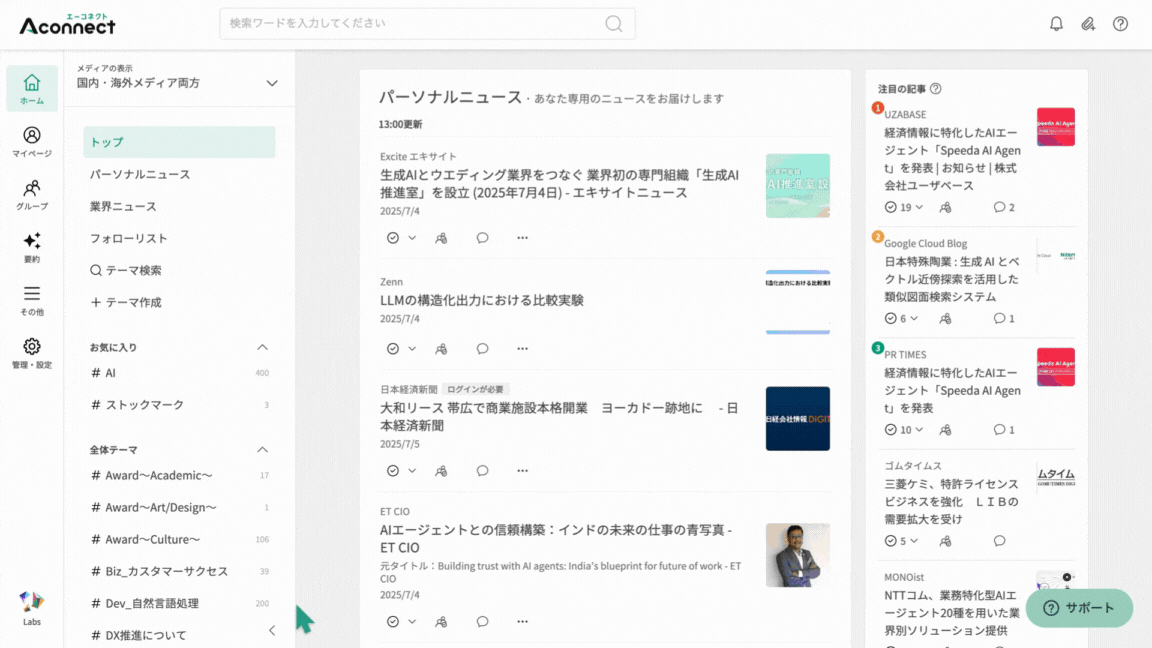Collapse the left navigation panel arrow

272,630
